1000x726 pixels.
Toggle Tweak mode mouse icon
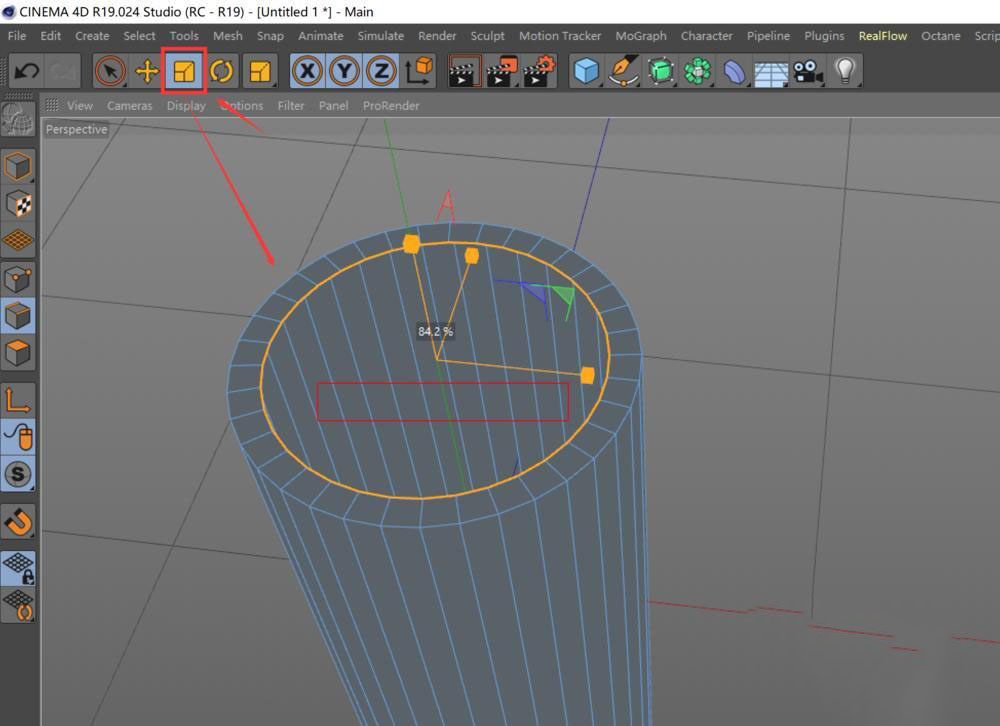click(18, 438)
